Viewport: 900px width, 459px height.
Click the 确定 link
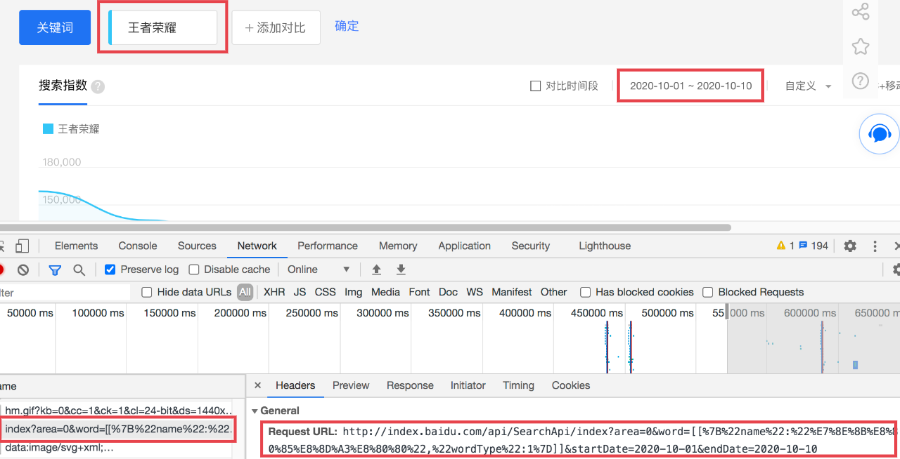click(347, 26)
